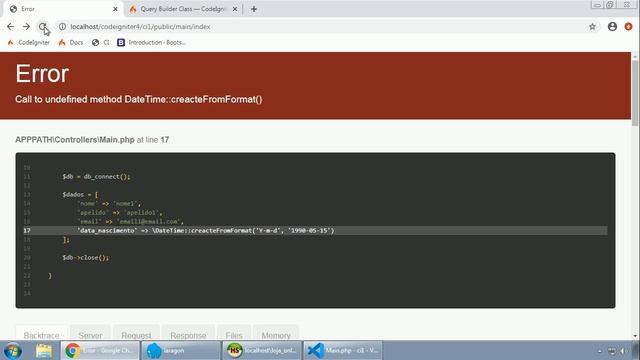Go back using browser back arrow
Image resolution: width=640 pixels, height=360 pixels.
pyautogui.click(x=11, y=27)
